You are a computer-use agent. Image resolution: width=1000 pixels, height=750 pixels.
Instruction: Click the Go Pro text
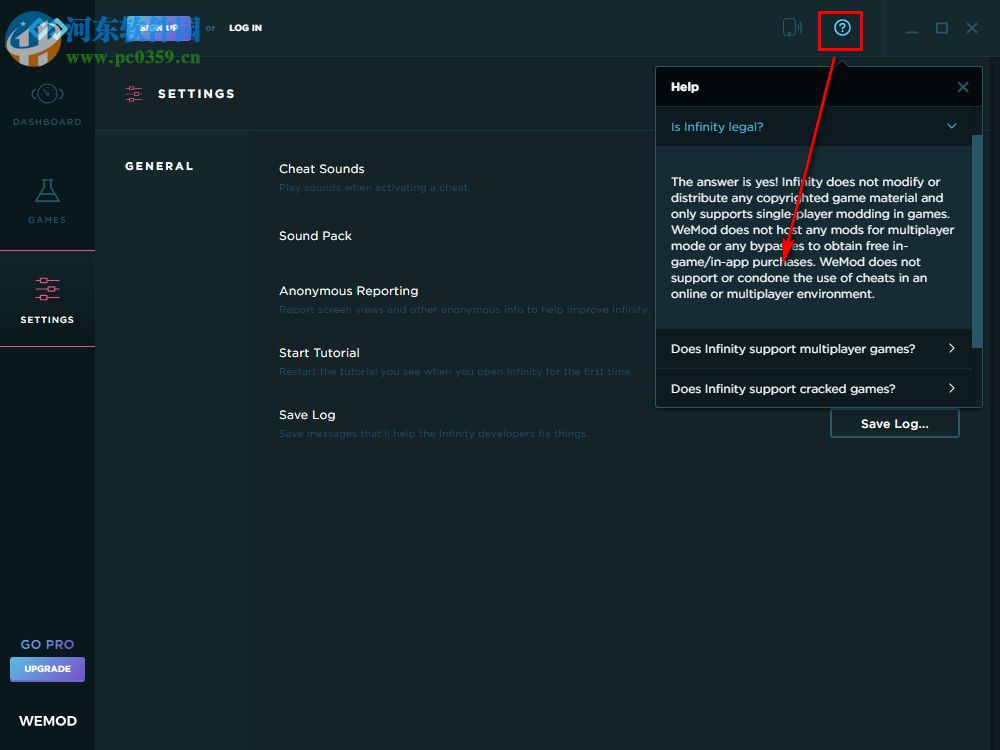click(x=47, y=644)
